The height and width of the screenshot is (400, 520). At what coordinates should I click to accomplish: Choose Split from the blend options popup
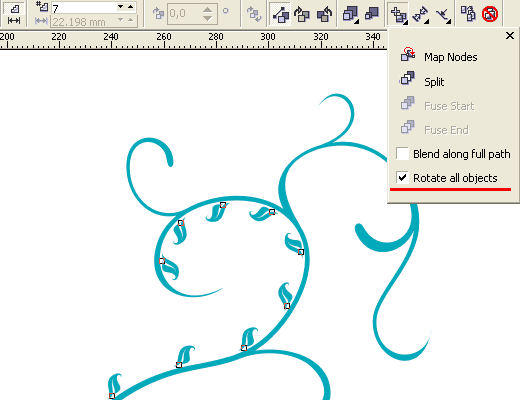coord(422,81)
